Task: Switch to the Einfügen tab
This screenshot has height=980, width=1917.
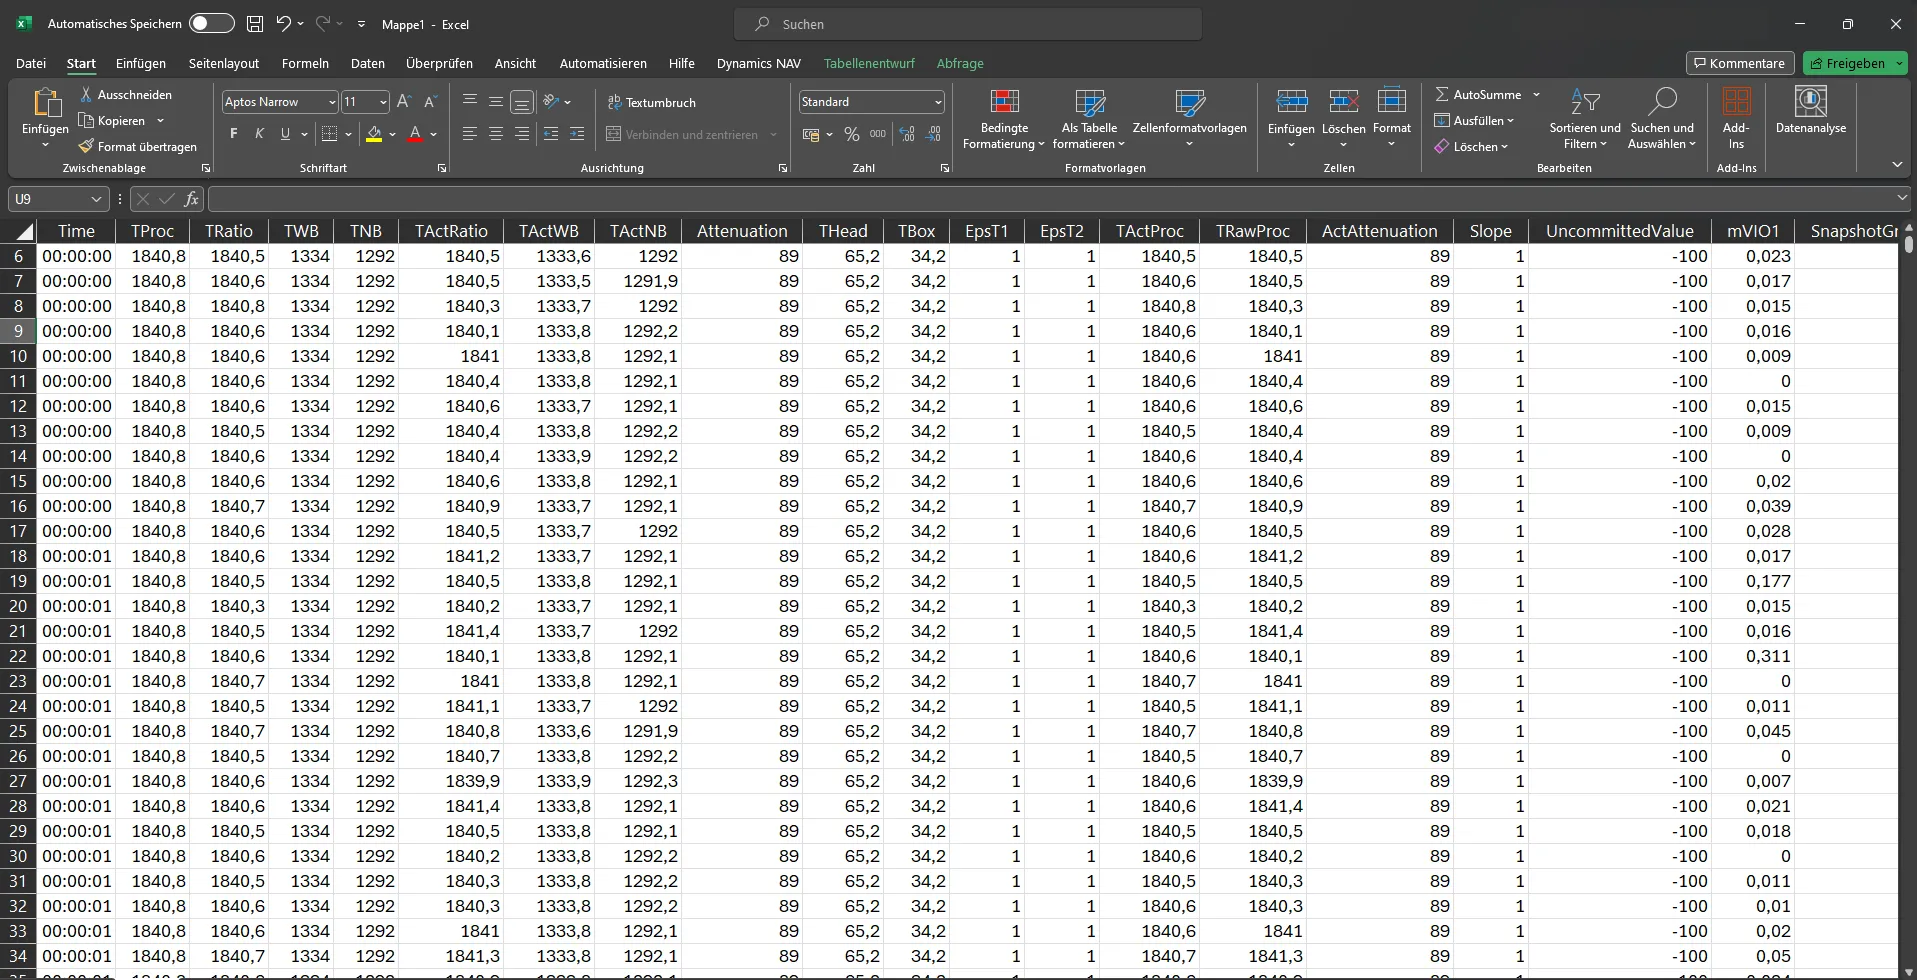Action: [141, 63]
